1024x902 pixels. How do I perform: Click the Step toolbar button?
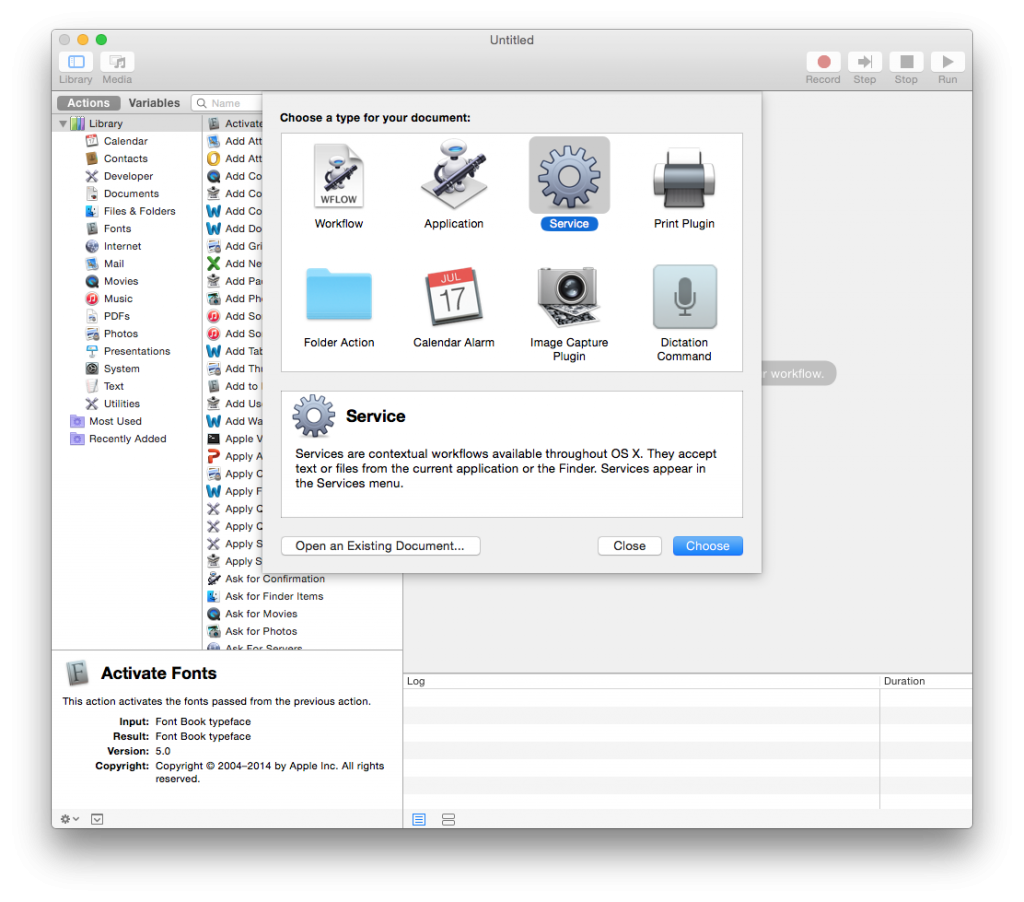(x=865, y=62)
